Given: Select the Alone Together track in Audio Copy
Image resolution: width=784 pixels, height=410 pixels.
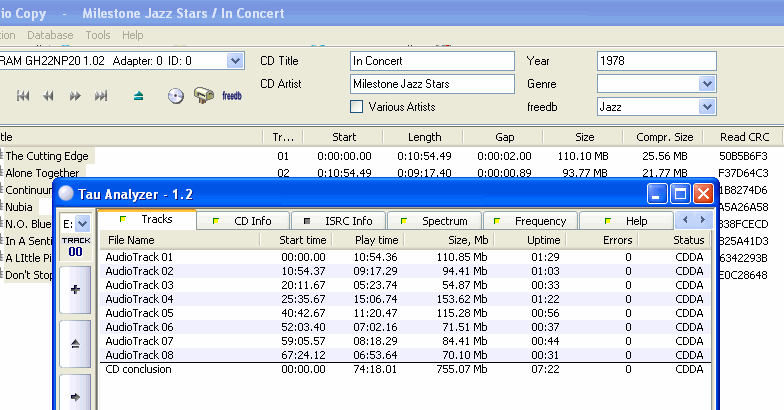Looking at the screenshot, I should pyautogui.click(x=42, y=173).
